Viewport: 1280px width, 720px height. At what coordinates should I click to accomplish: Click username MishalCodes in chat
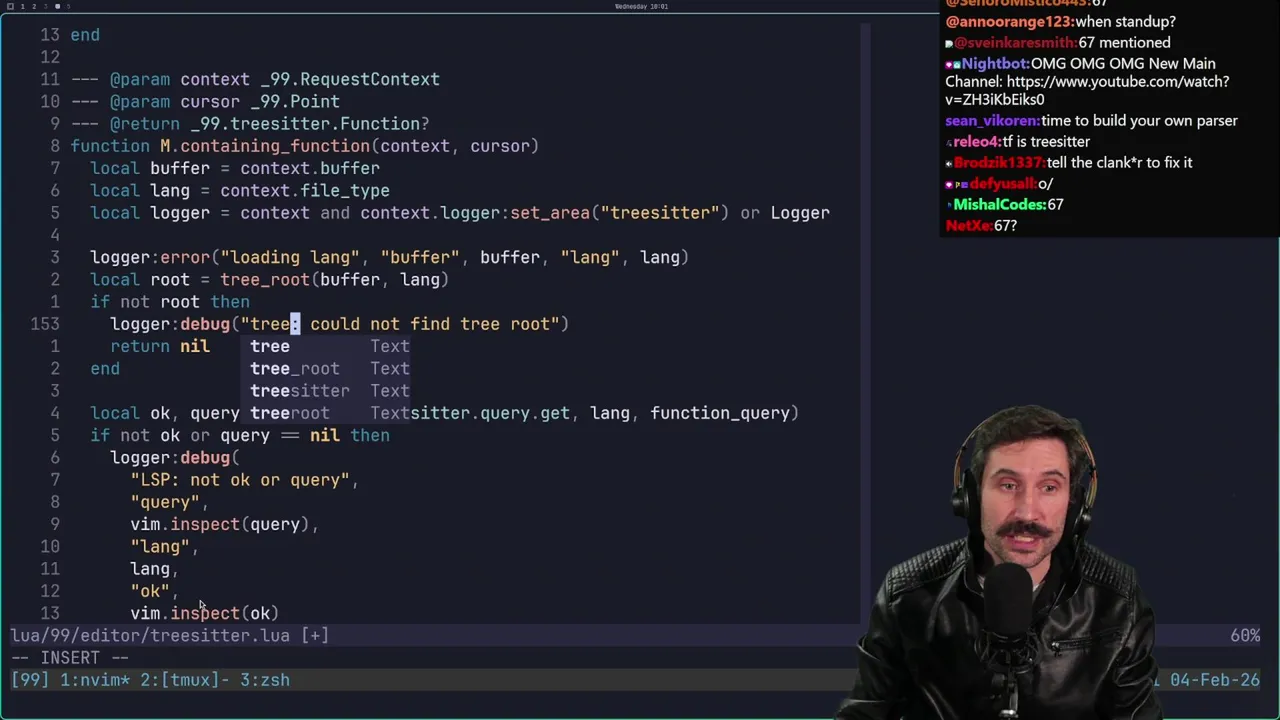tap(998, 205)
